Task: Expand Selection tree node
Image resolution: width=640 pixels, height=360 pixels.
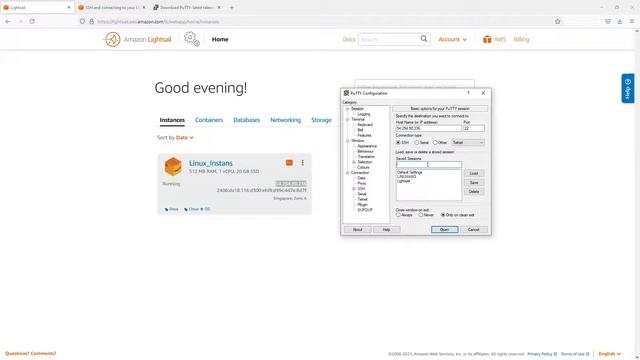Action: [354, 162]
